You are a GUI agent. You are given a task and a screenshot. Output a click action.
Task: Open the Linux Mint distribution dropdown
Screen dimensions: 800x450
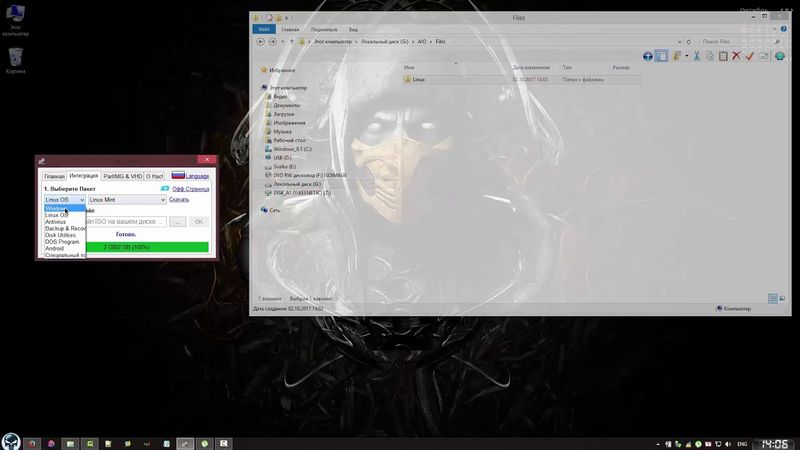point(127,200)
